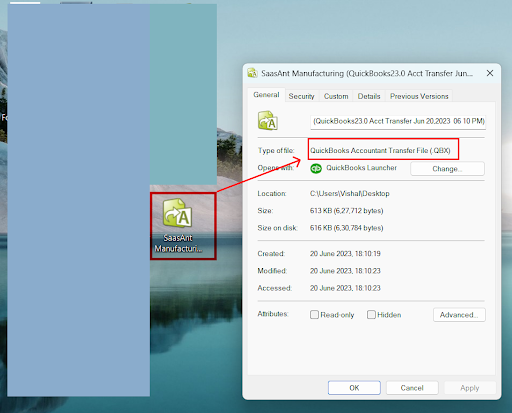Image resolution: width=512 pixels, height=413 pixels.
Task: Click the size value 613 KB
Action: coord(347,211)
